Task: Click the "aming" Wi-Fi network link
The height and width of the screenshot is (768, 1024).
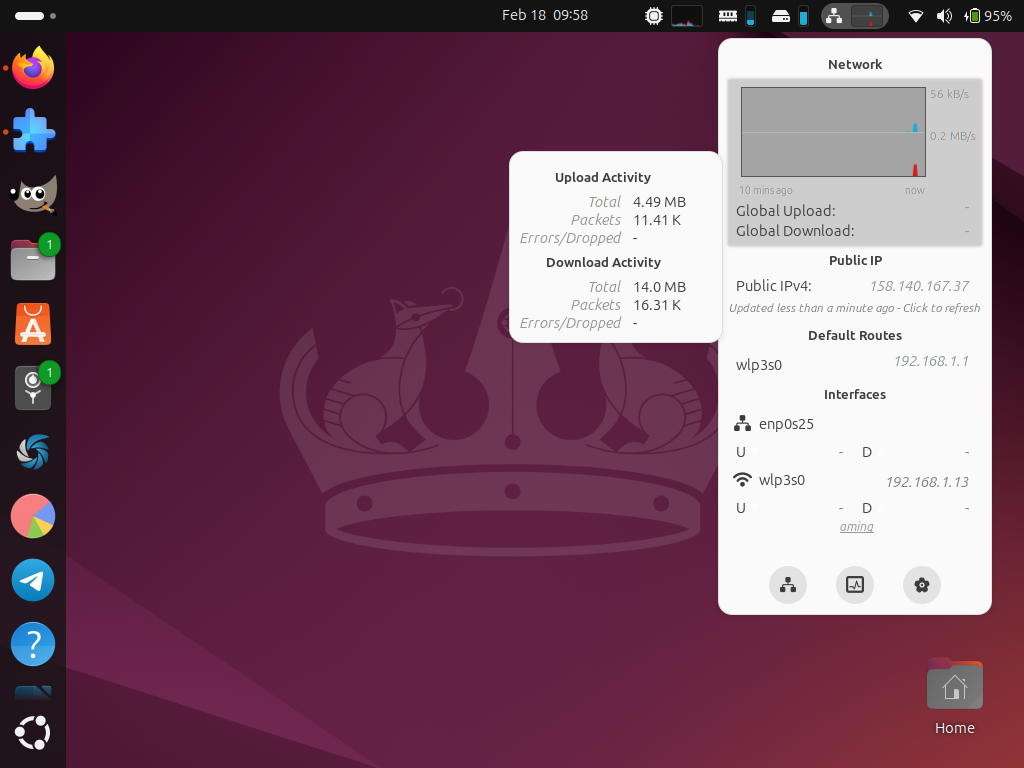Action: [856, 526]
